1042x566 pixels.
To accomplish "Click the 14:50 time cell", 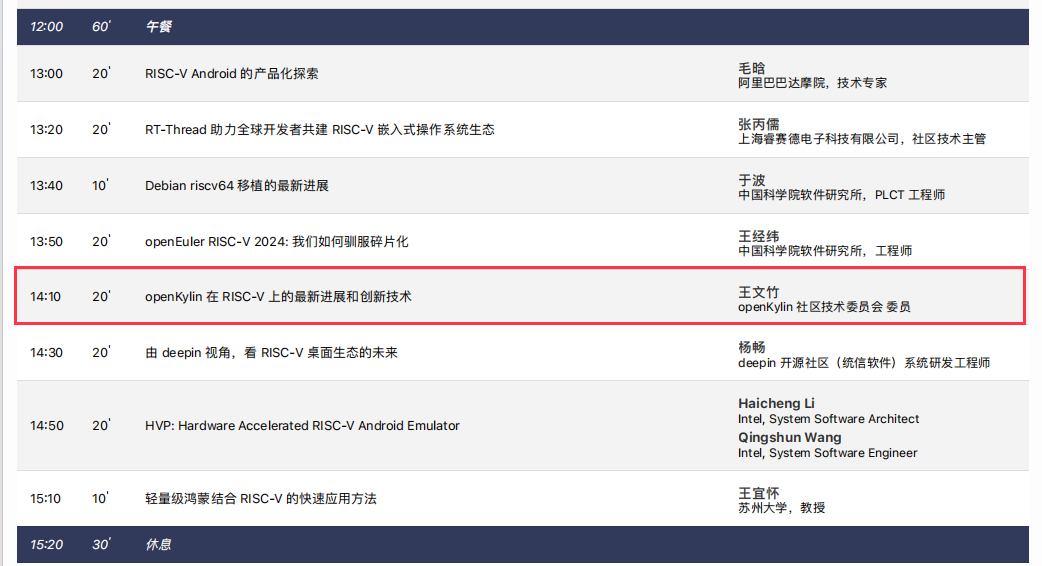I will pos(47,426).
